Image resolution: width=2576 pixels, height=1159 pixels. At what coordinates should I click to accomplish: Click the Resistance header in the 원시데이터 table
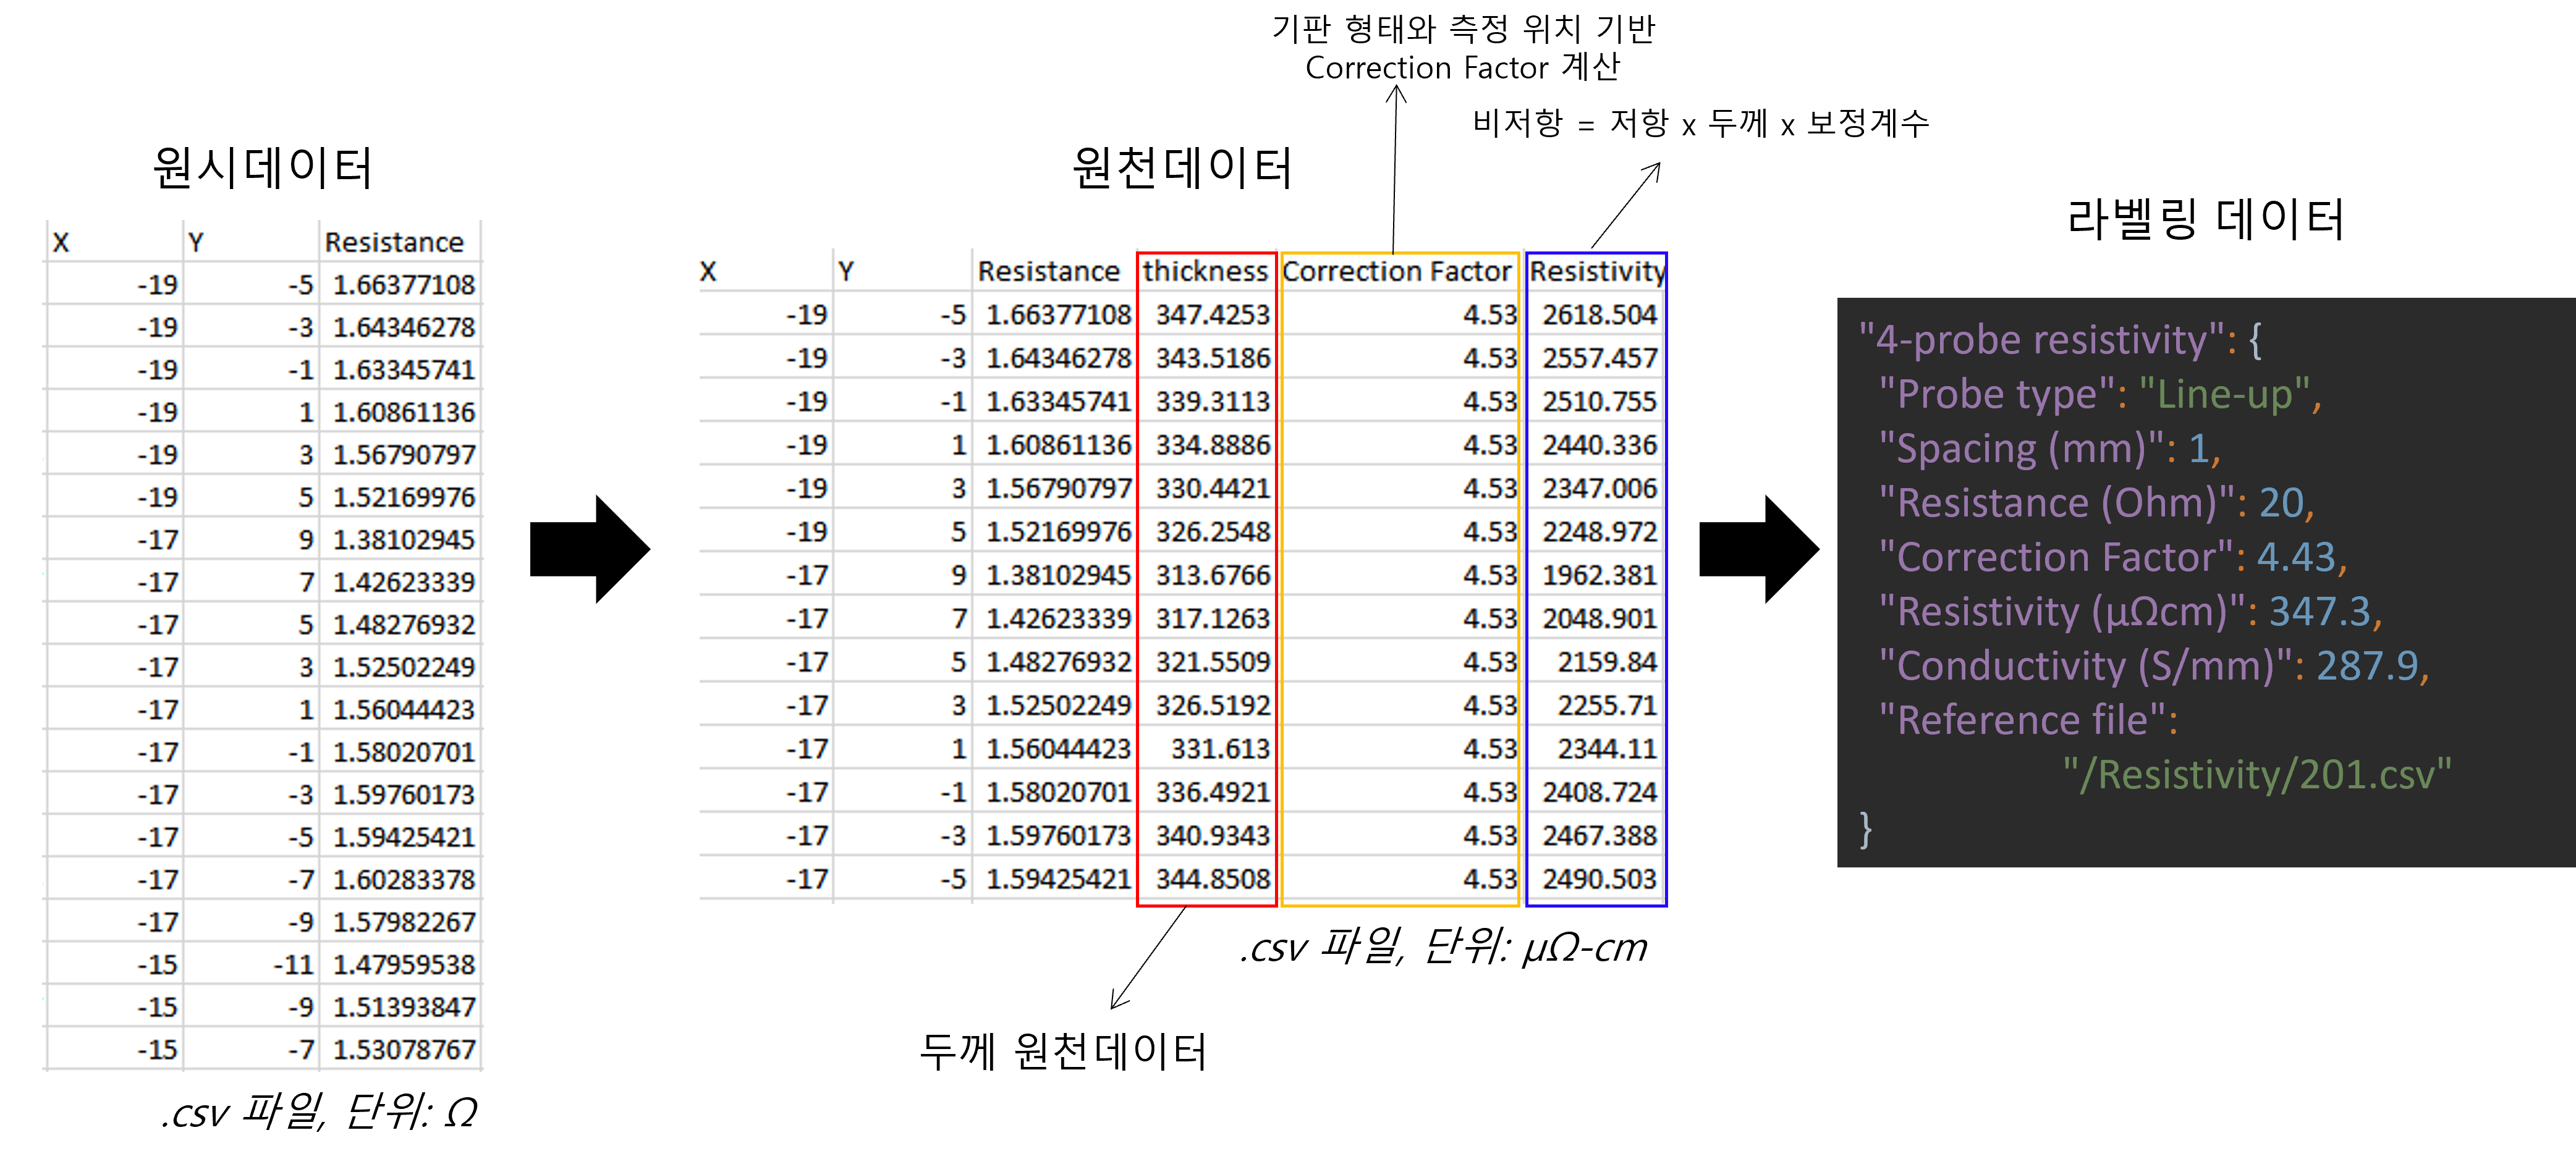click(394, 242)
